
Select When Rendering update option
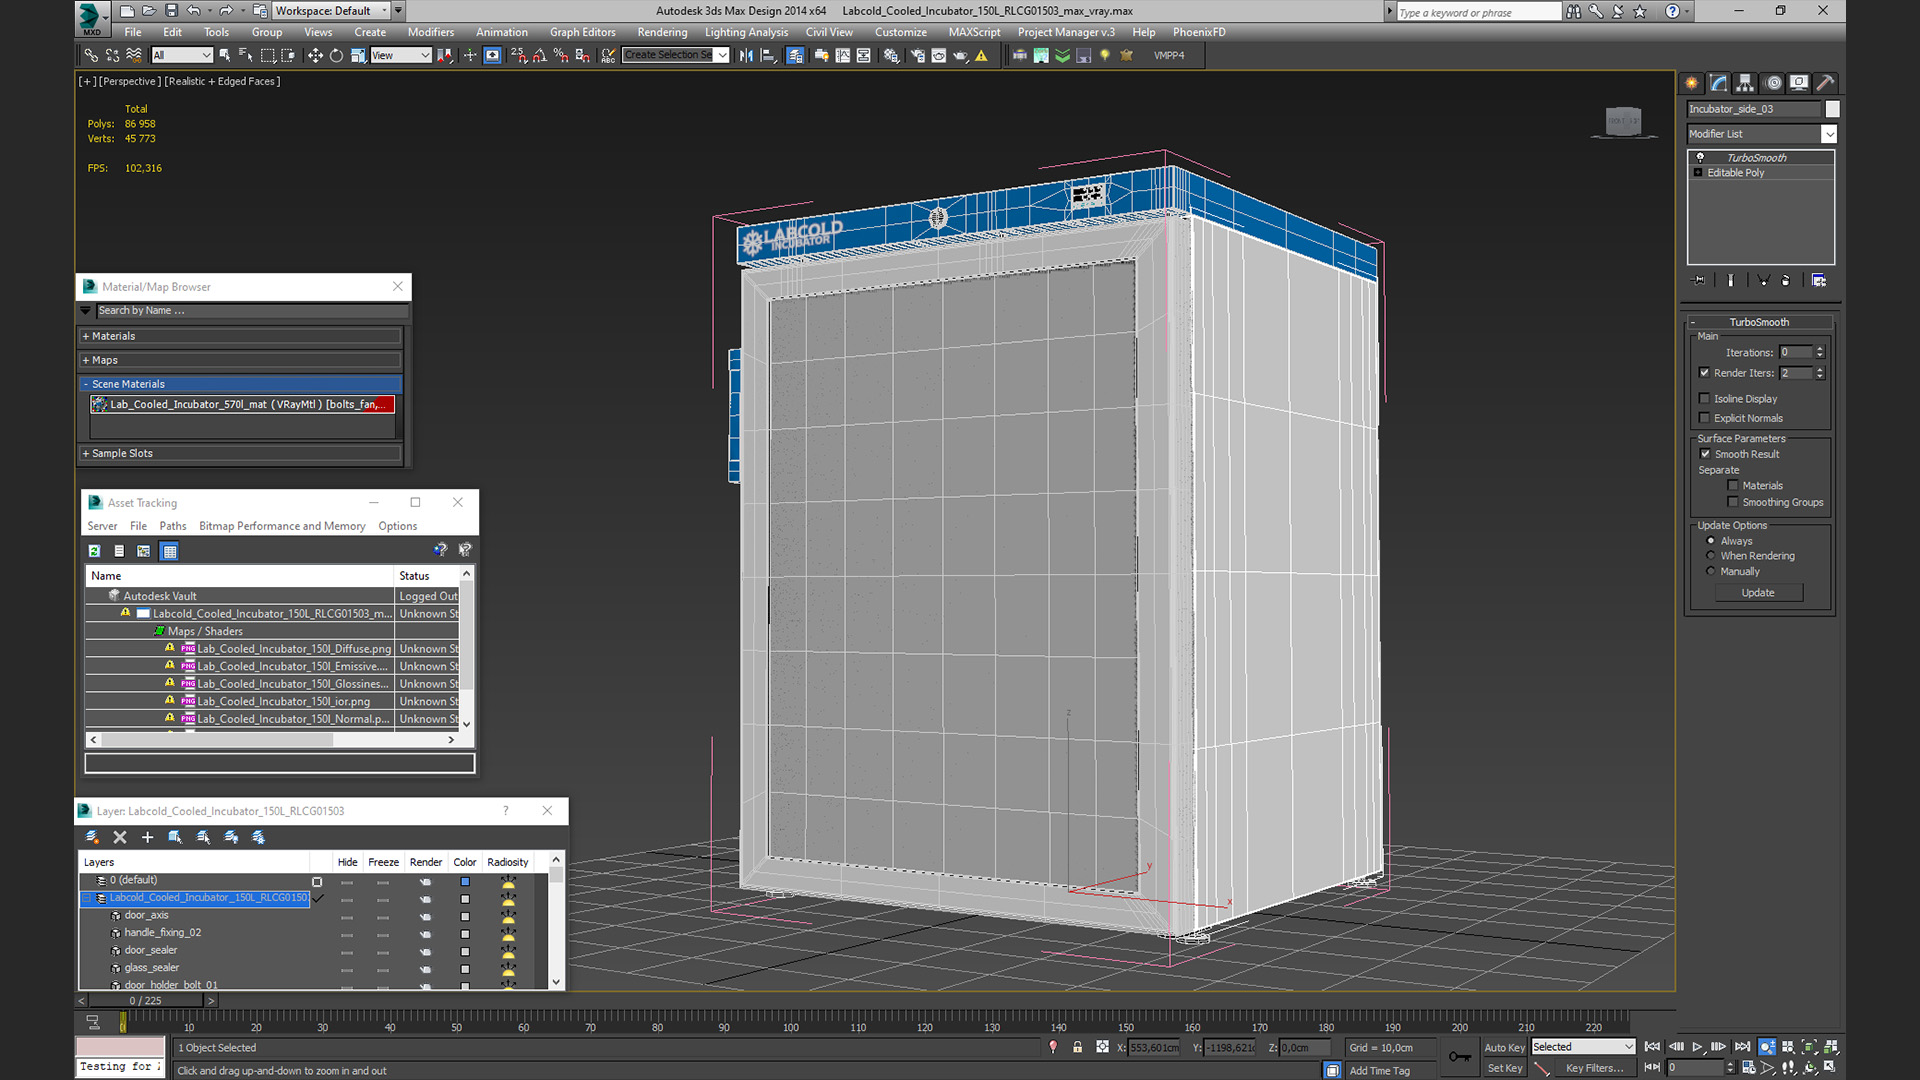pyautogui.click(x=1710, y=556)
